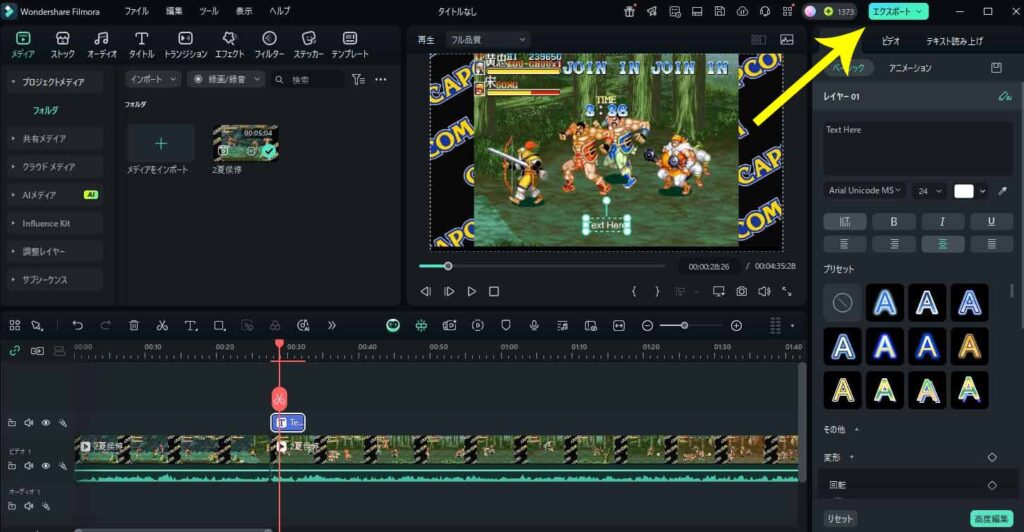Click the microphone voiceover icon
The height and width of the screenshot is (532, 1024).
coord(534,325)
